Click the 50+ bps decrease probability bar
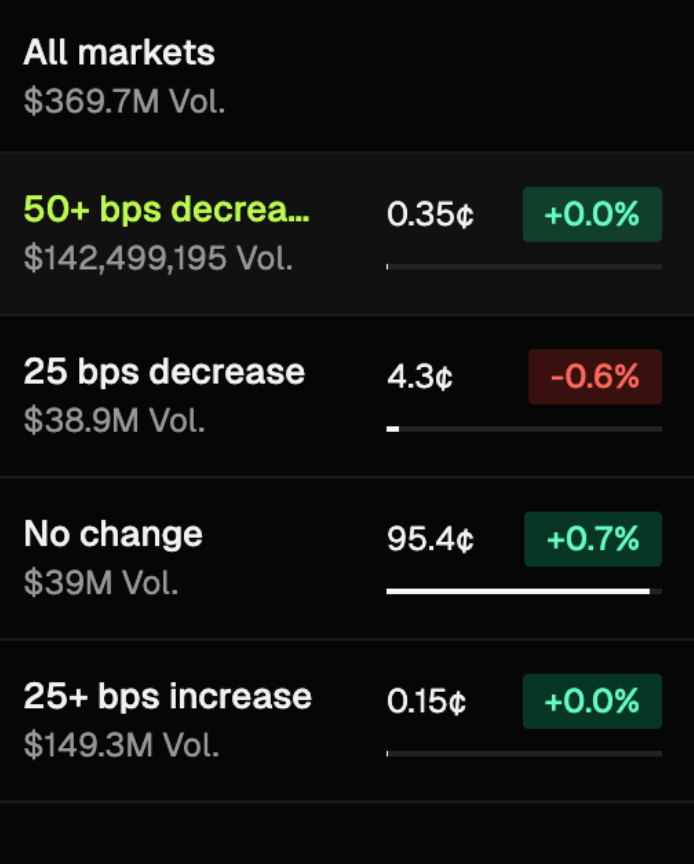Image resolution: width=694 pixels, height=864 pixels. click(x=524, y=267)
